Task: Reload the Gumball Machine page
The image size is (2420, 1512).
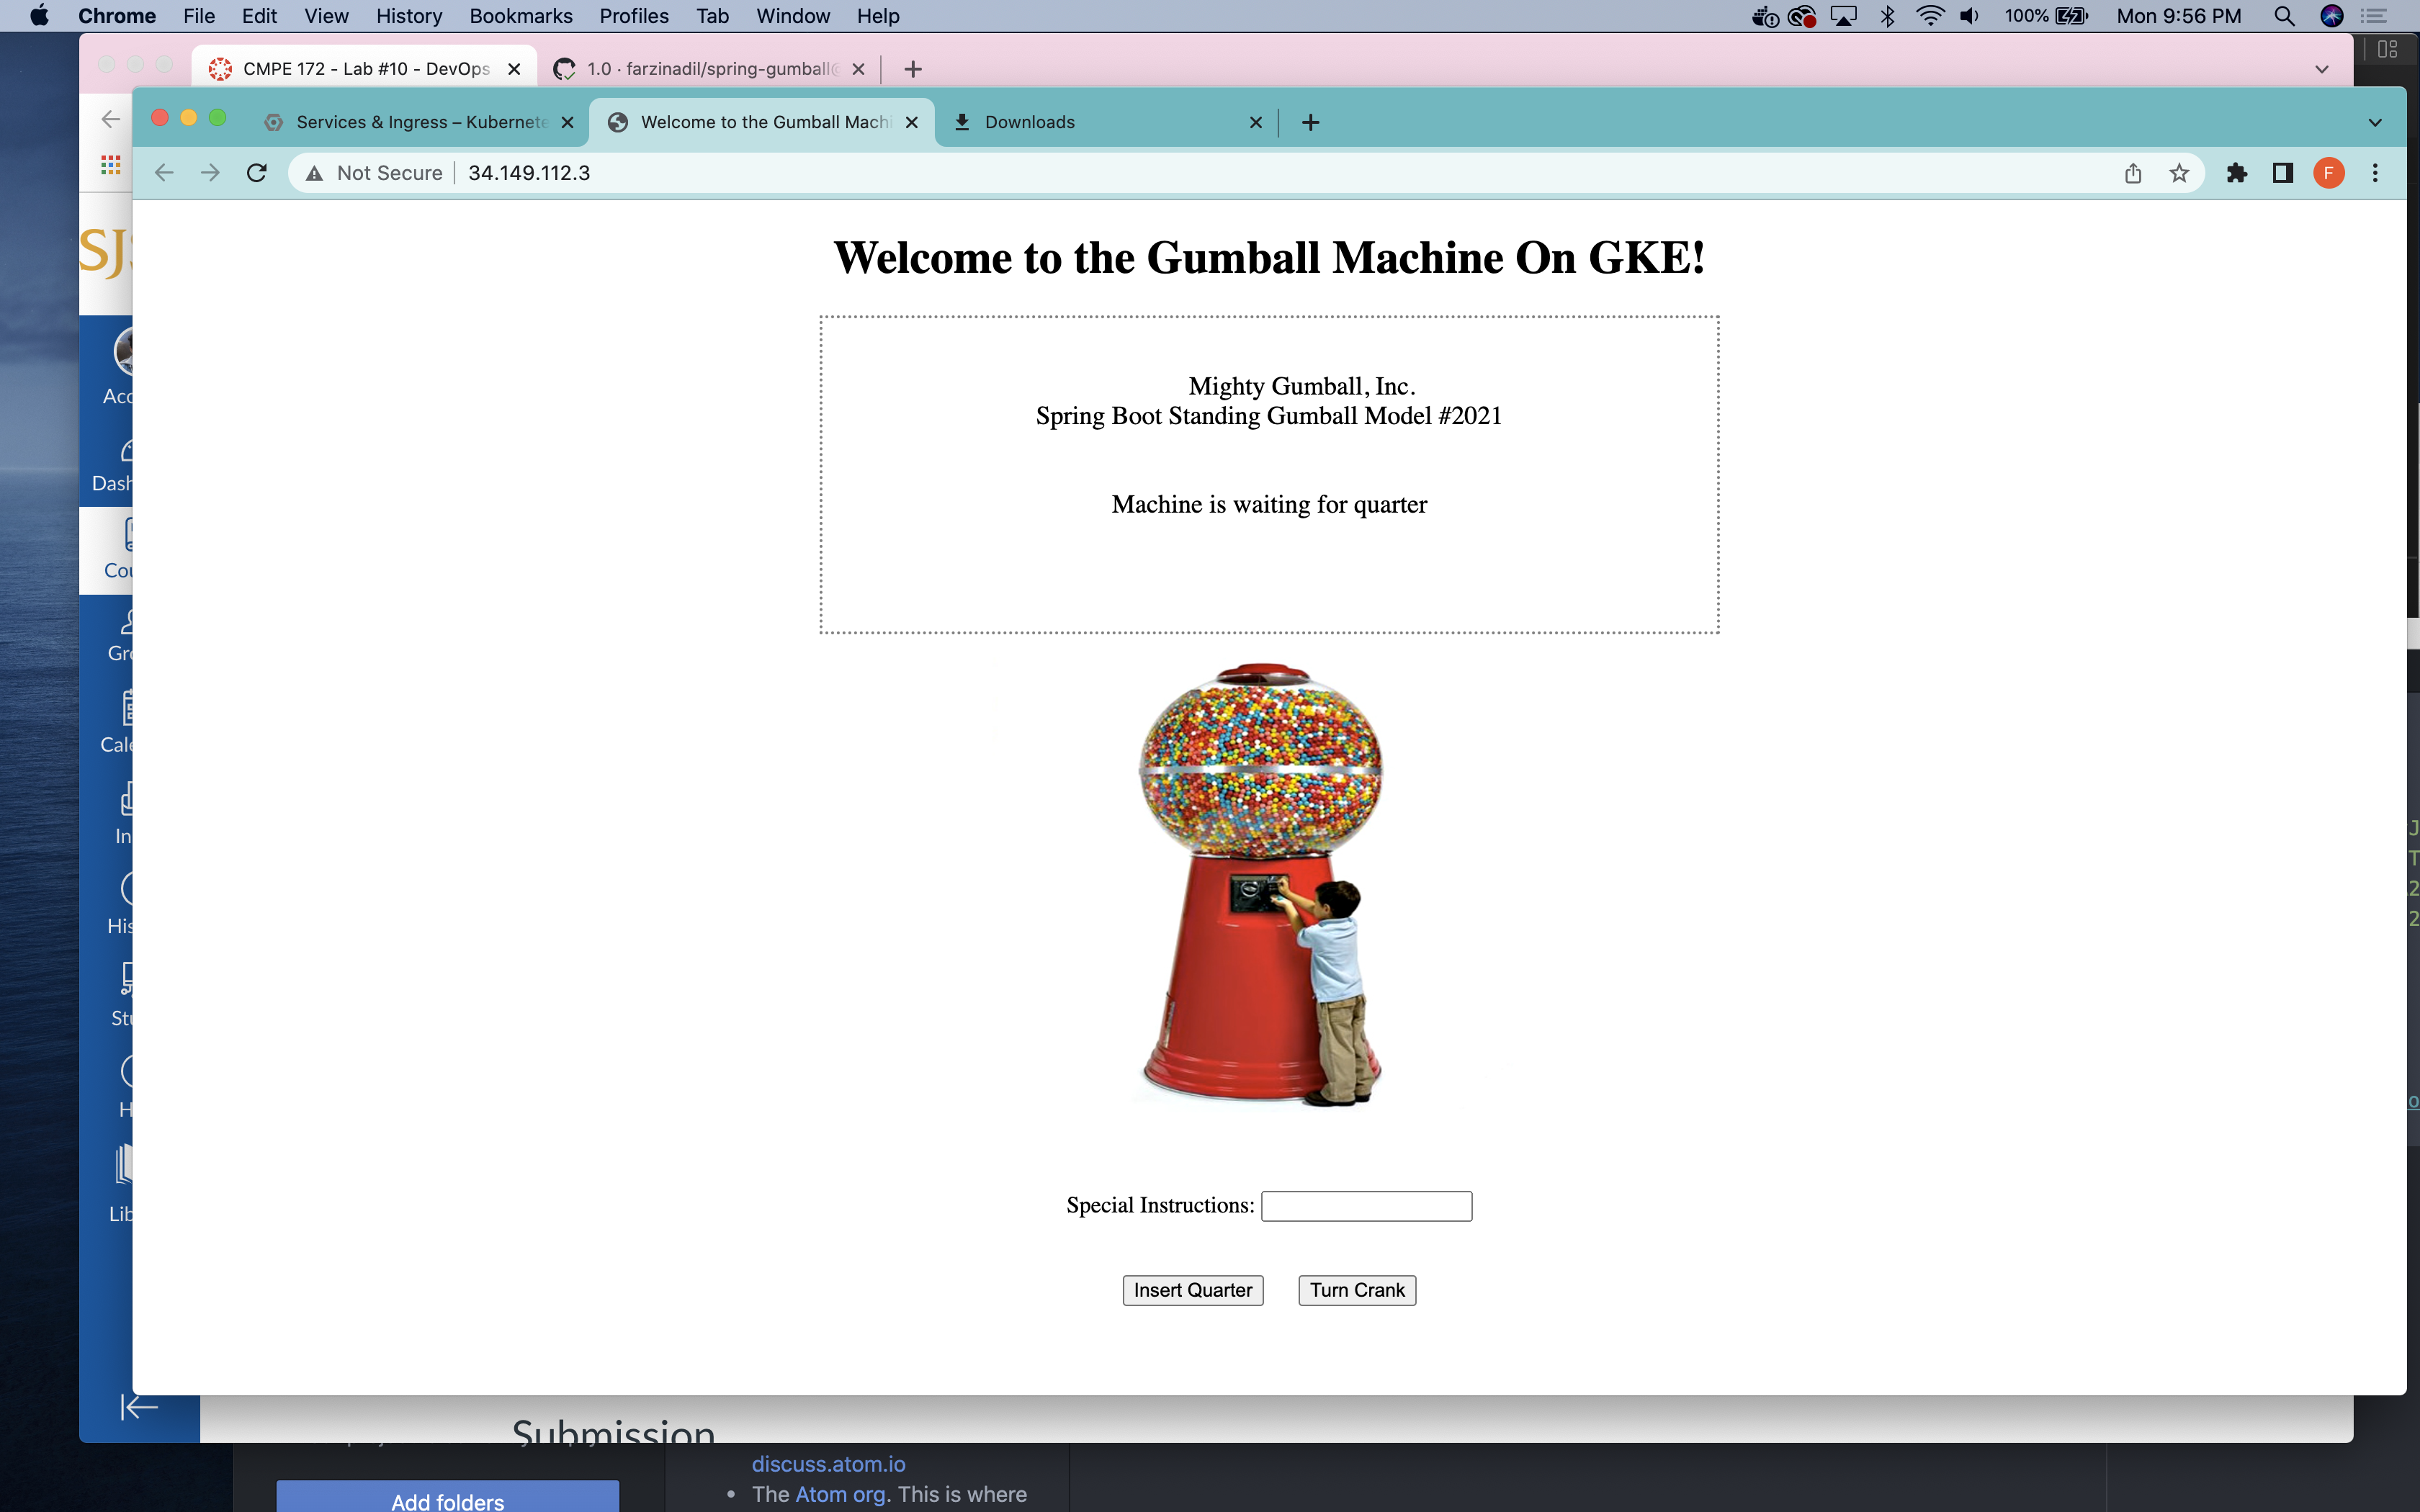Action: pyautogui.click(x=257, y=173)
